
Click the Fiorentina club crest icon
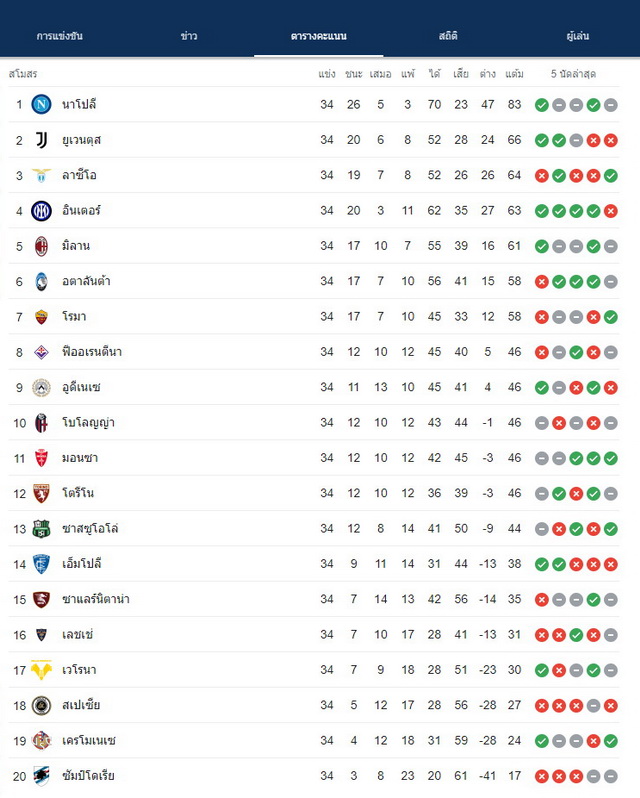[41, 352]
